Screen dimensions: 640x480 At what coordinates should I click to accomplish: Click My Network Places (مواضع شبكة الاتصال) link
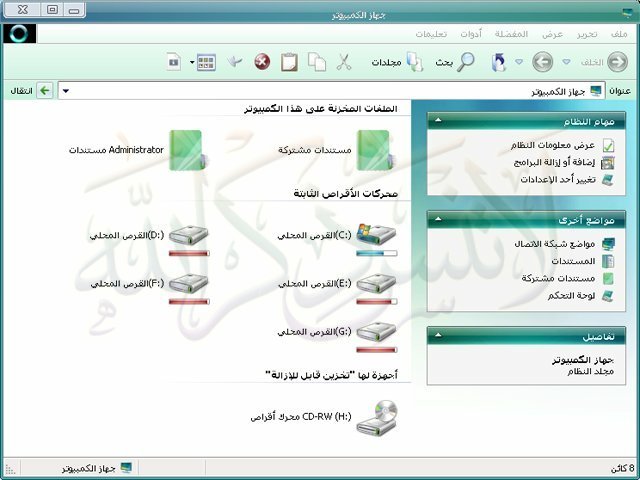coord(555,244)
